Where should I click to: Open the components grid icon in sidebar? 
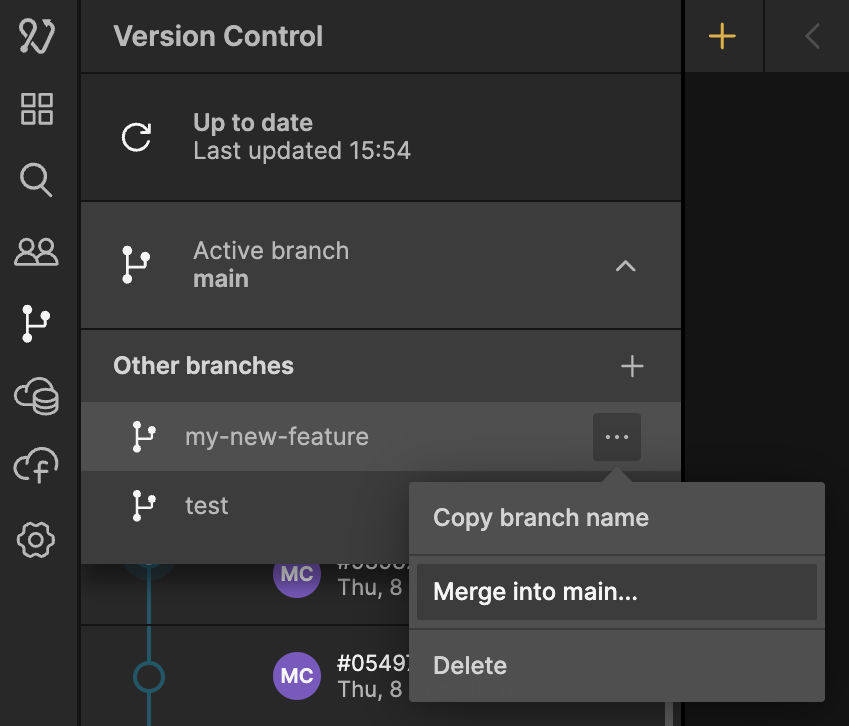pos(37,109)
